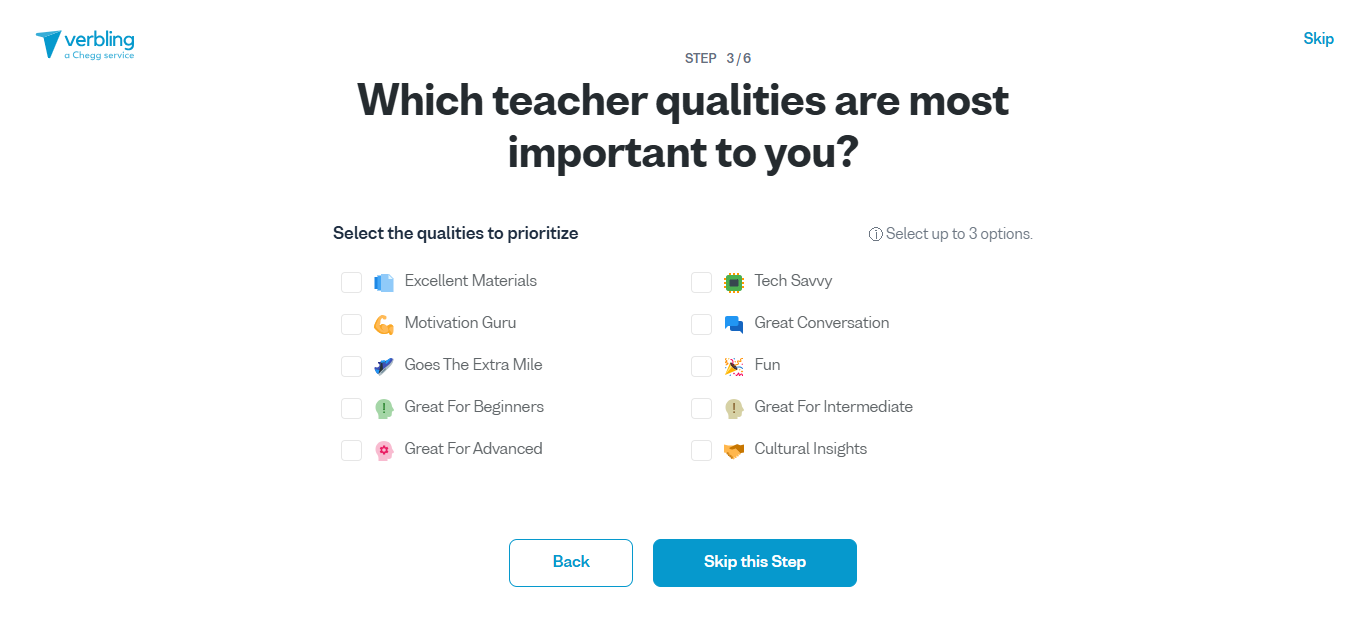Click the Tech Savvy chip icon
The height and width of the screenshot is (630, 1362).
[x=733, y=282]
